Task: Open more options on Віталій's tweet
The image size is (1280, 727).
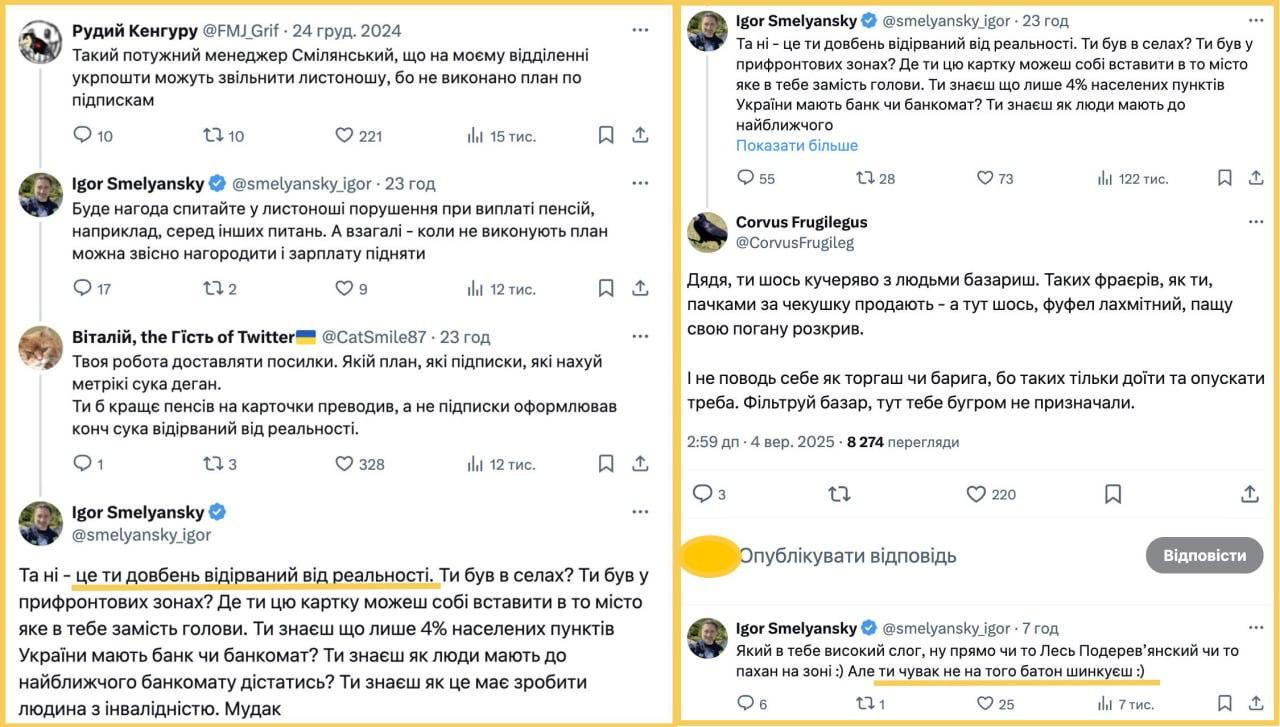Action: 641,336
